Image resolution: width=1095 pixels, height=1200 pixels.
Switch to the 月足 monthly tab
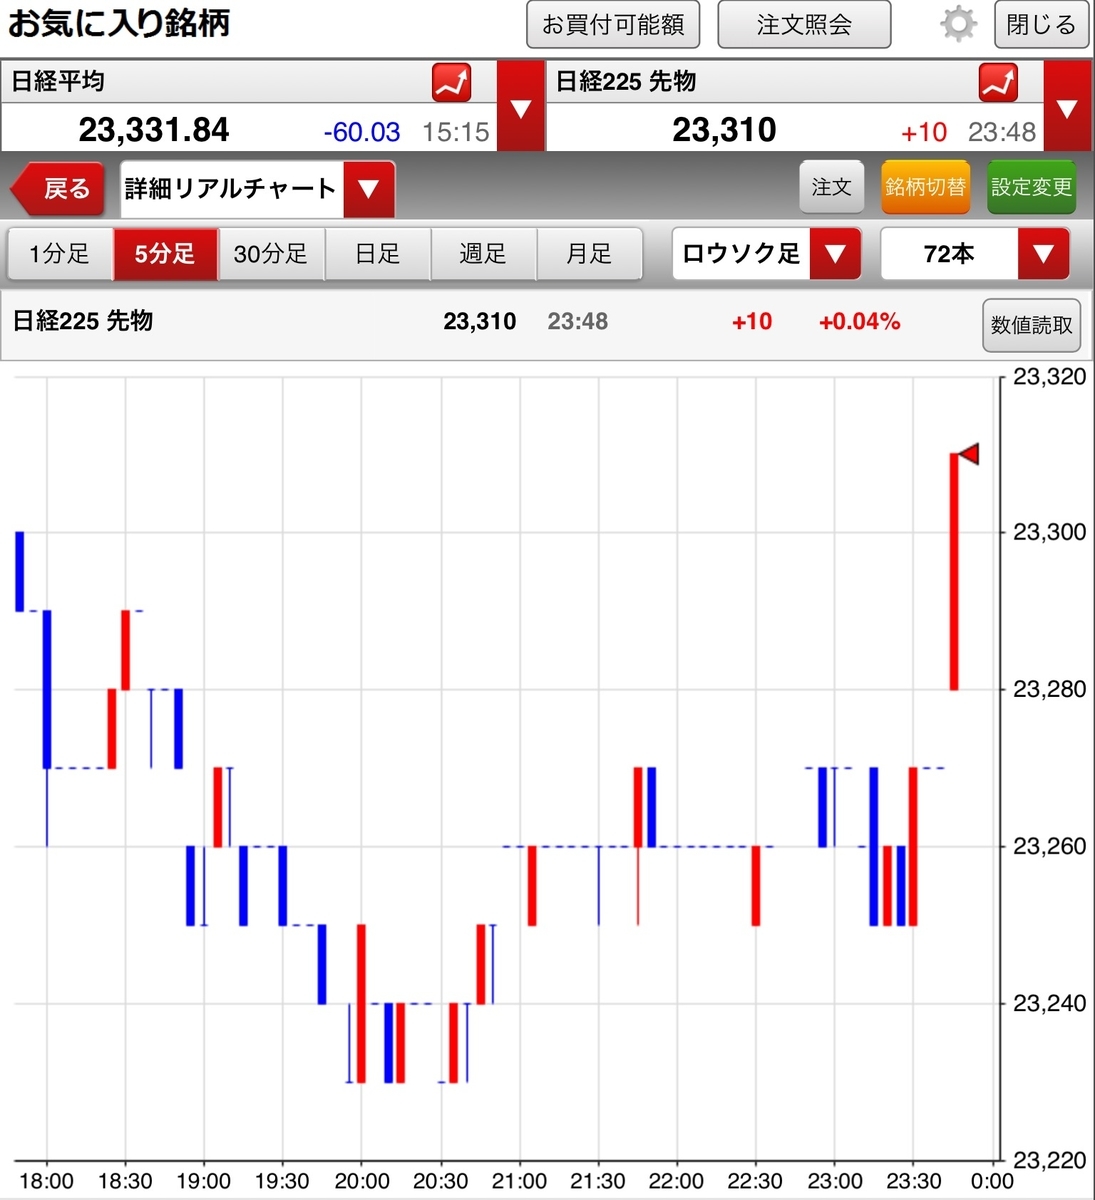(x=589, y=254)
